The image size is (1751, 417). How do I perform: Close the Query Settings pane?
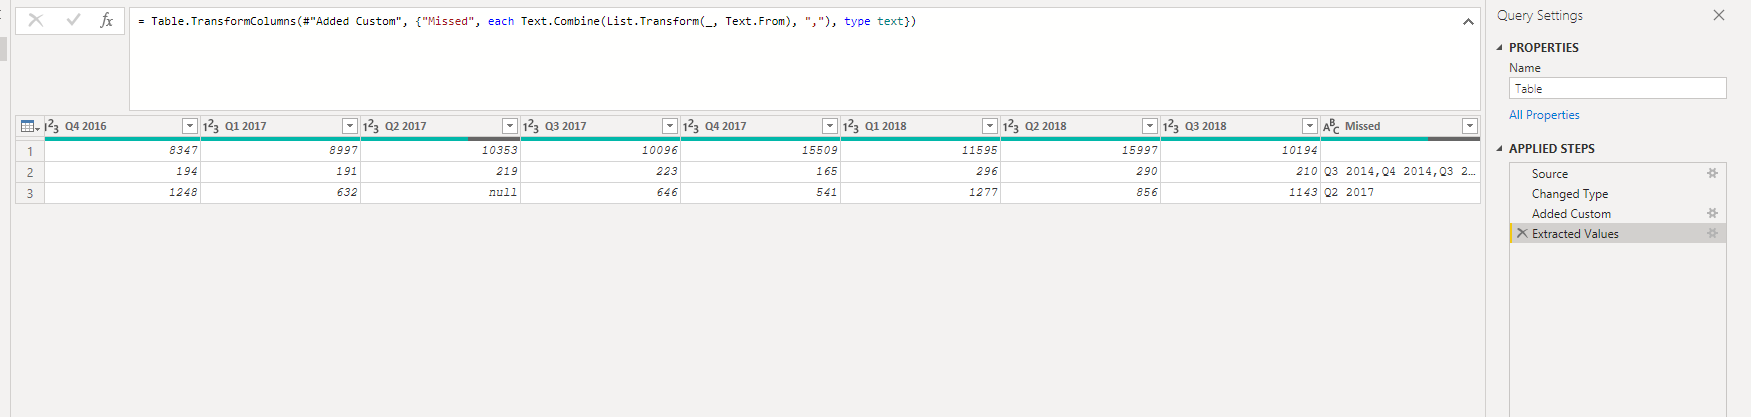pos(1718,15)
